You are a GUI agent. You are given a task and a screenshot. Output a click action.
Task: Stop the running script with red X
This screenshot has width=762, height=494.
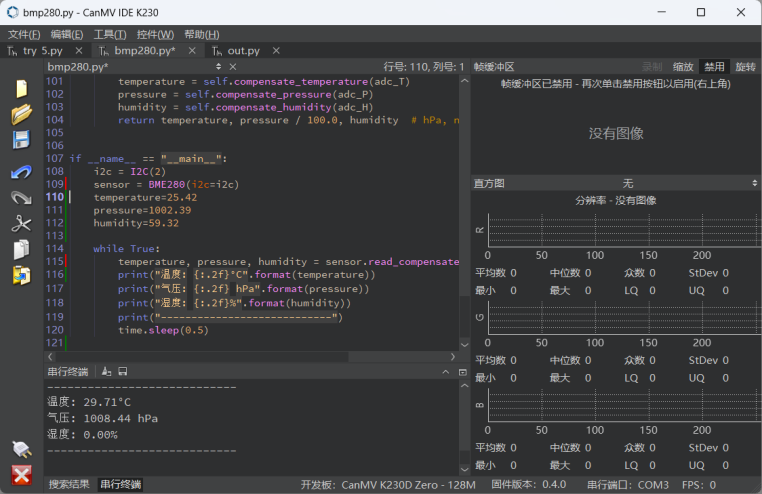(x=22, y=475)
